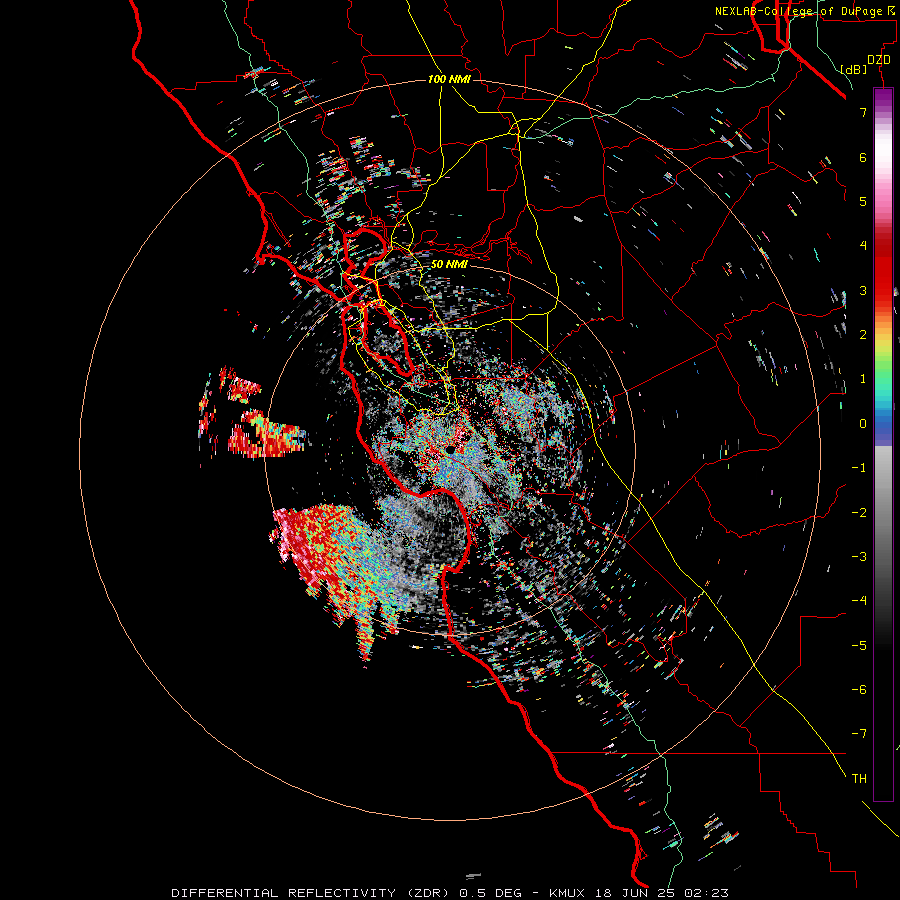The width and height of the screenshot is (900, 900).
Task: Click "(ZDR)" in the bottom caption
Action: [428, 893]
